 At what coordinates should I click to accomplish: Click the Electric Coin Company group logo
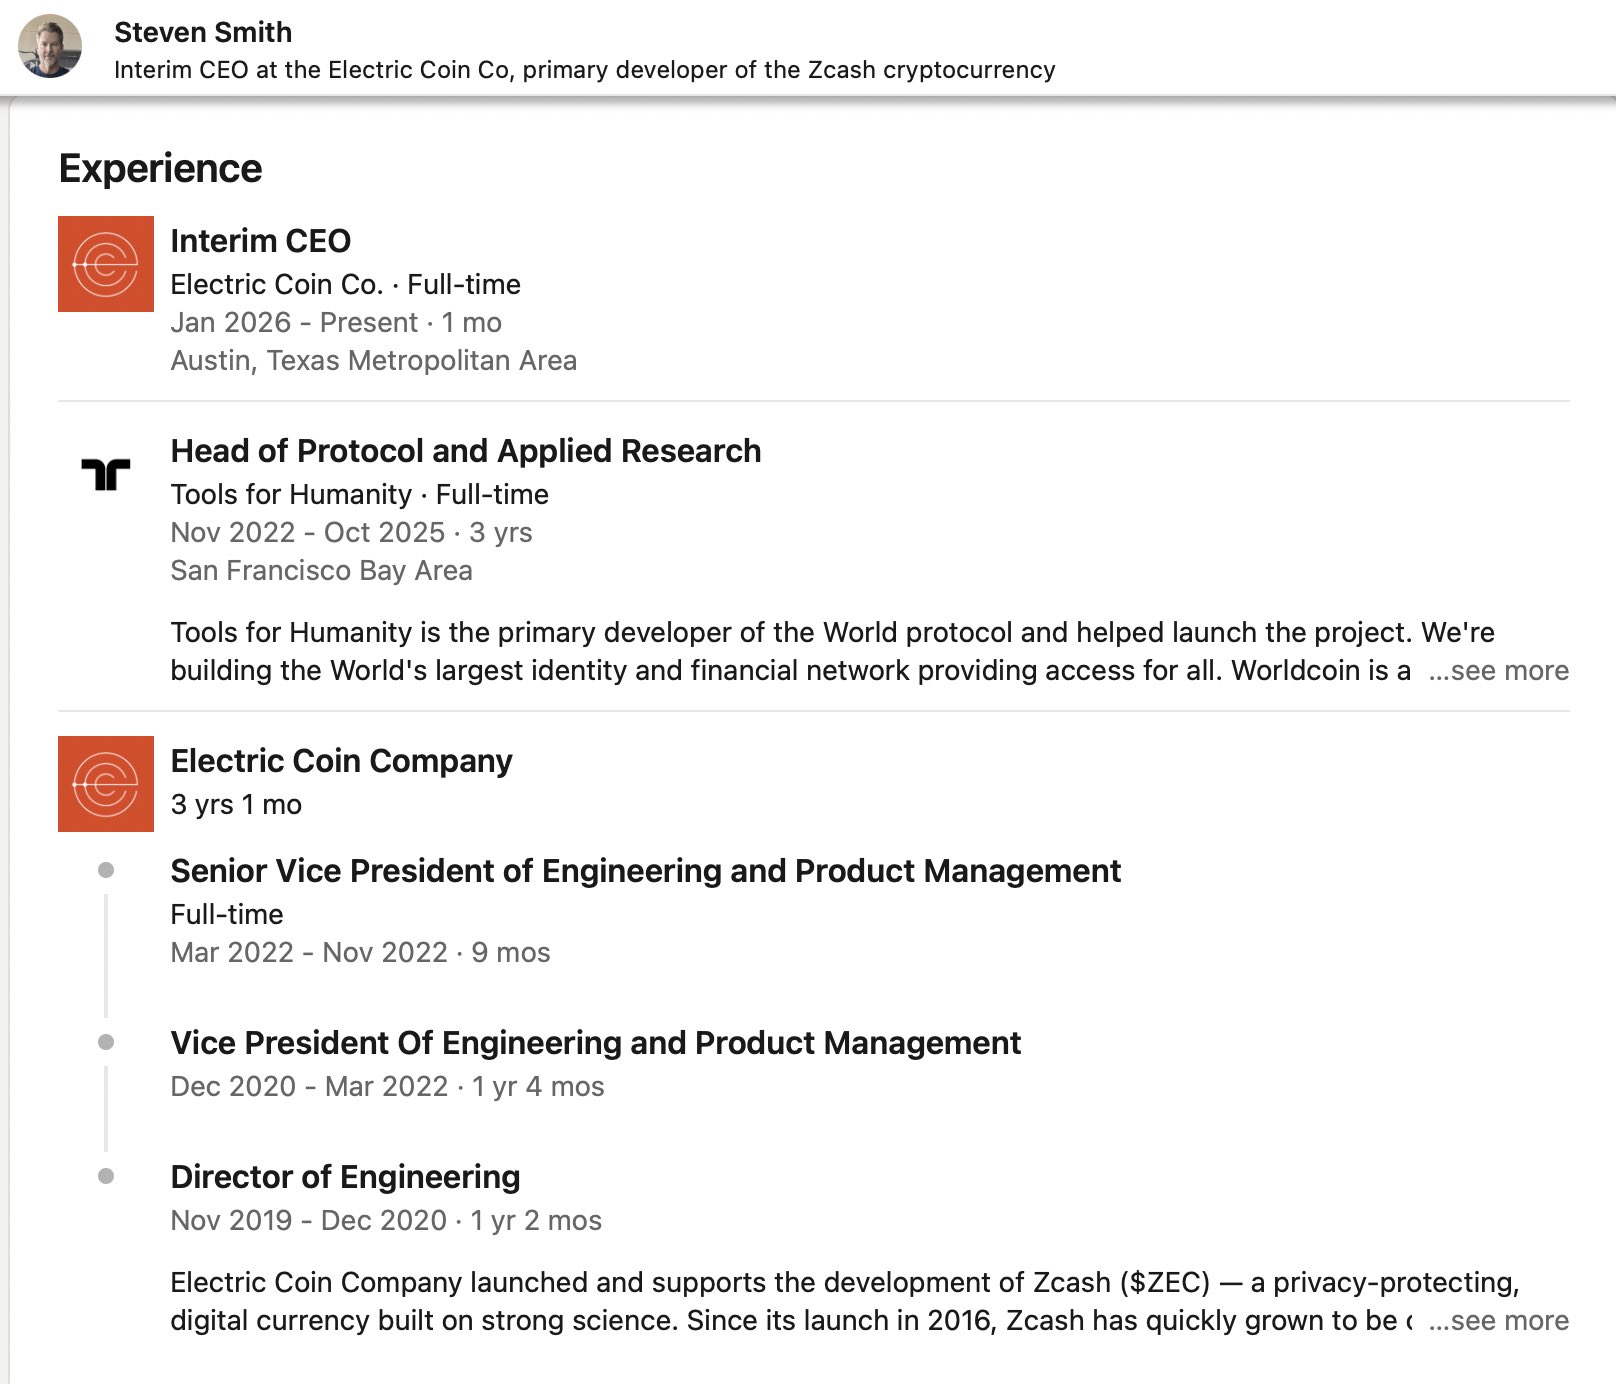(106, 784)
